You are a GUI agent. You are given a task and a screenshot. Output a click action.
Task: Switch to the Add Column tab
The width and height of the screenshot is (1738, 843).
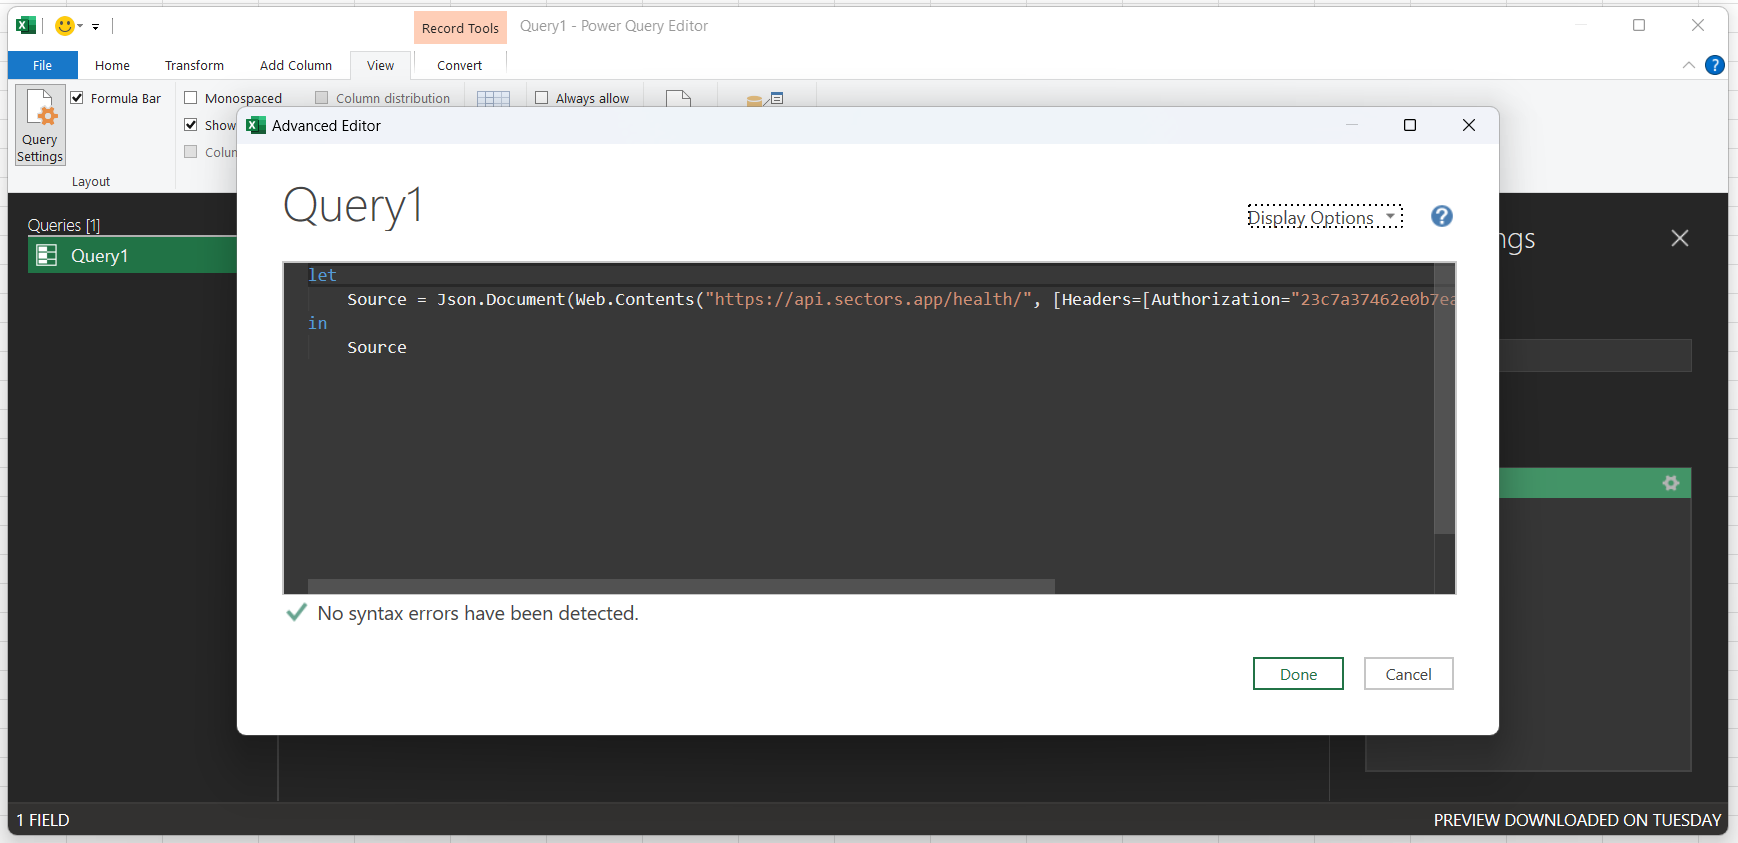pyautogui.click(x=296, y=65)
